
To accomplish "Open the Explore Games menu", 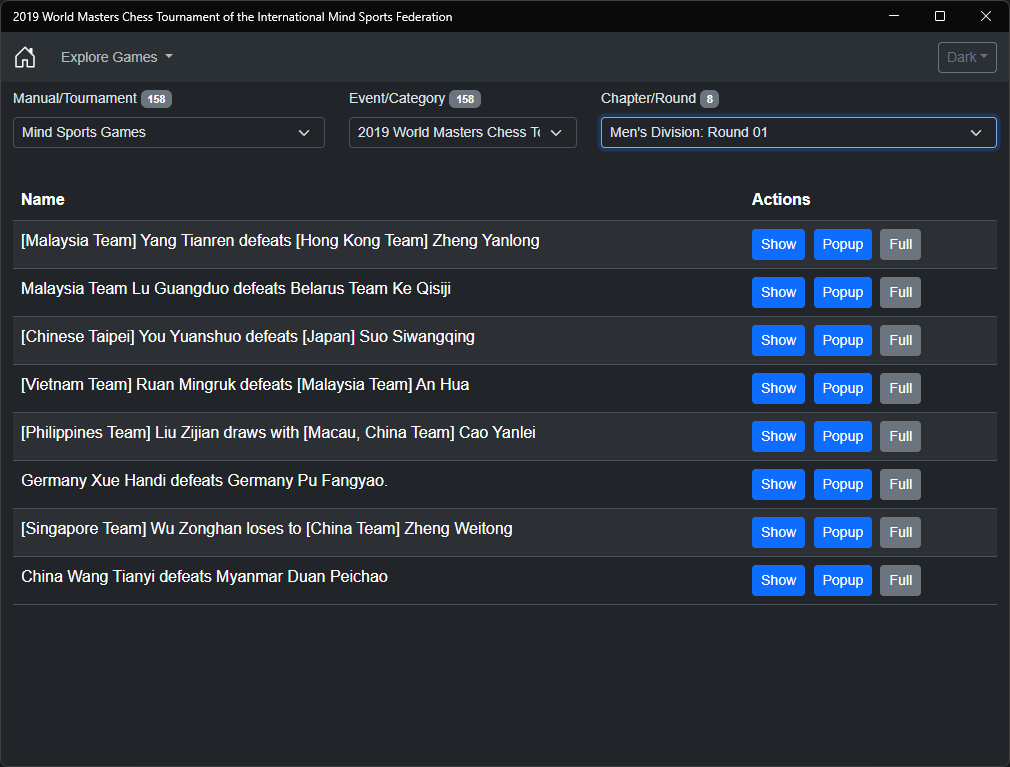I will (x=117, y=57).
